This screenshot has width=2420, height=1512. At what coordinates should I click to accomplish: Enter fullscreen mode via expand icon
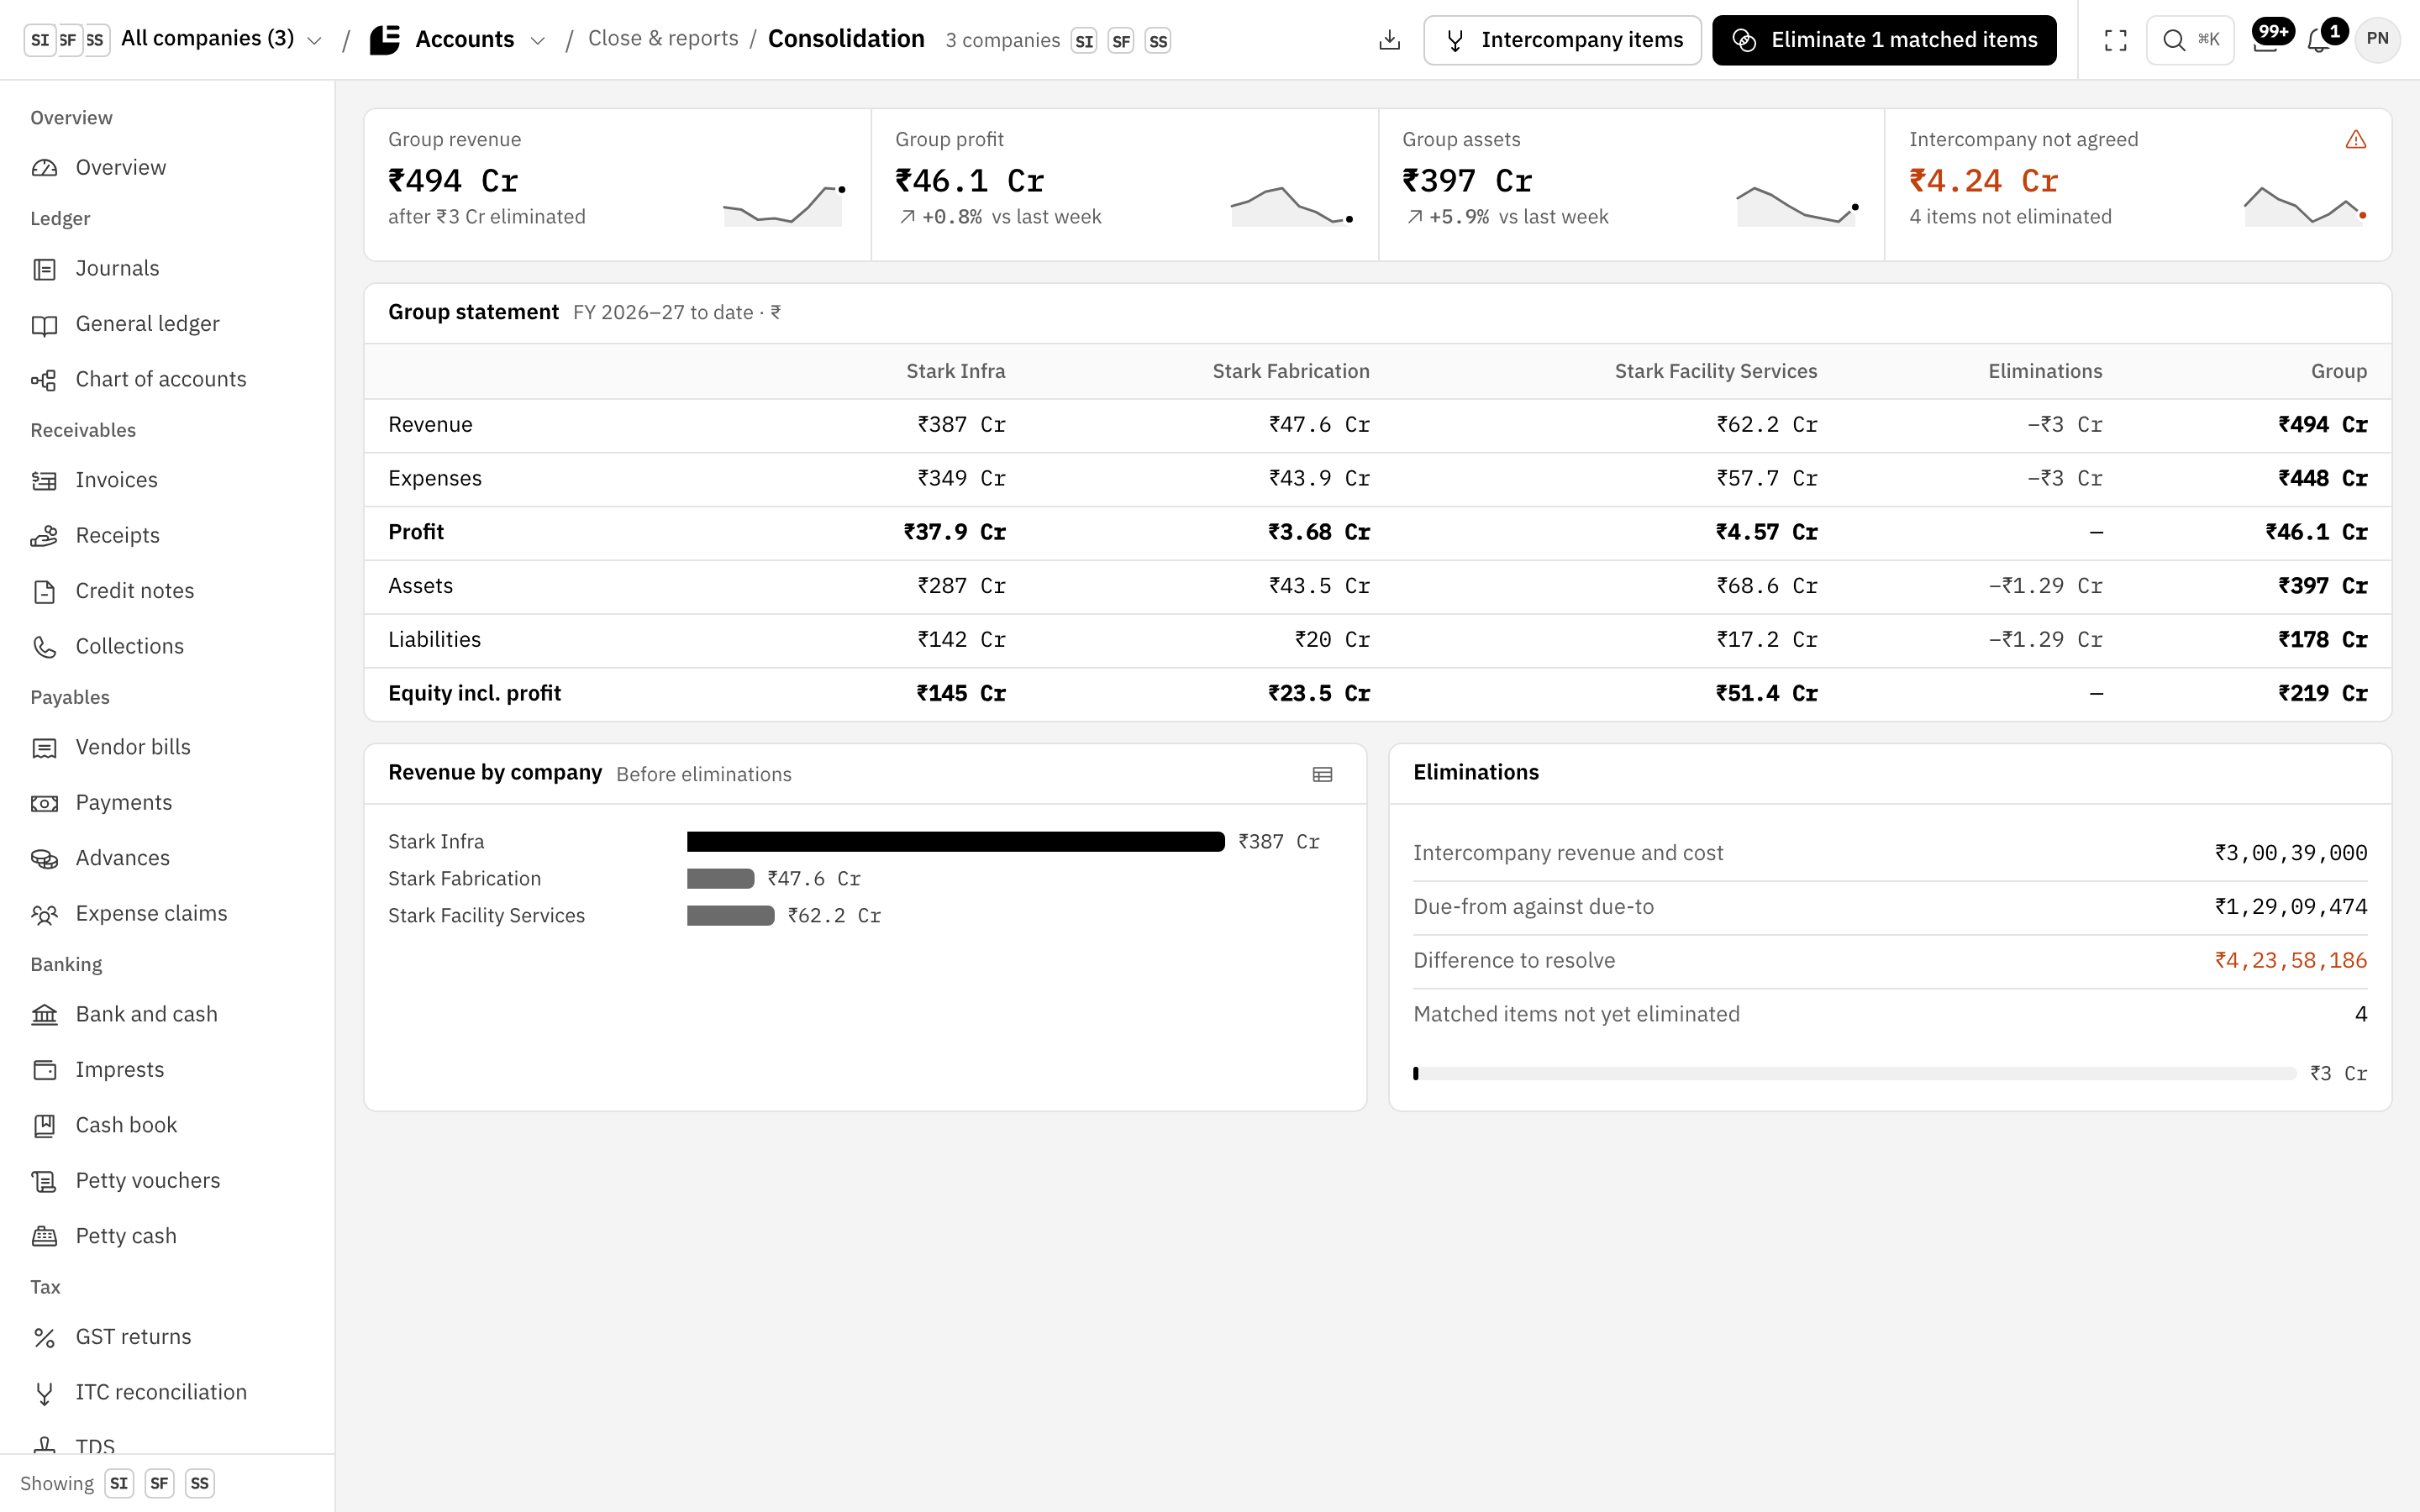point(2115,40)
